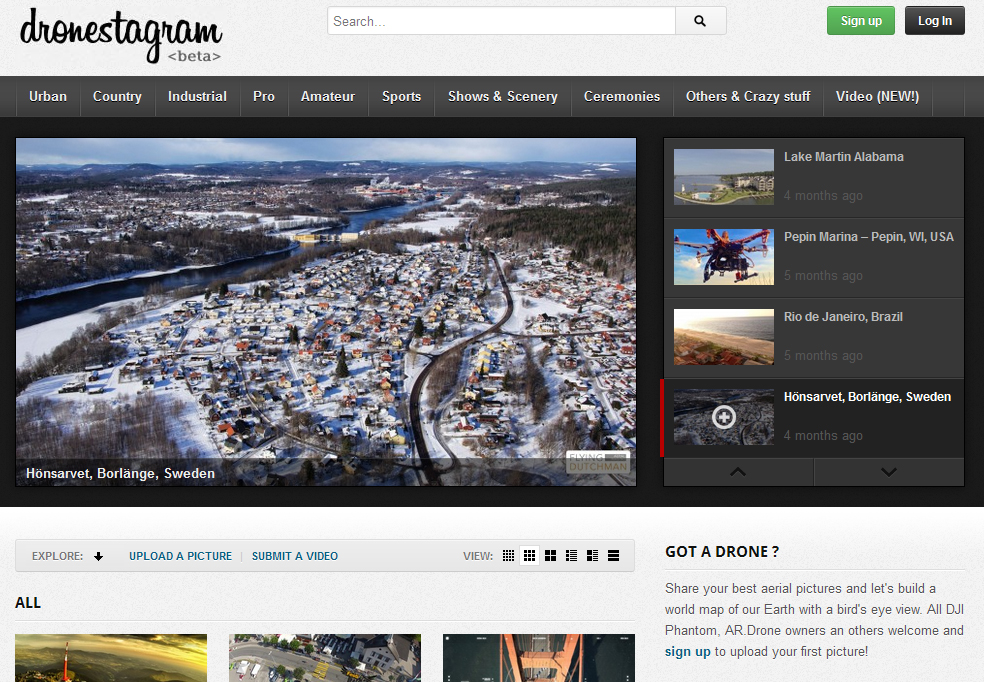The width and height of the screenshot is (984, 682).
Task: Click the Log In button
Action: 934,21
